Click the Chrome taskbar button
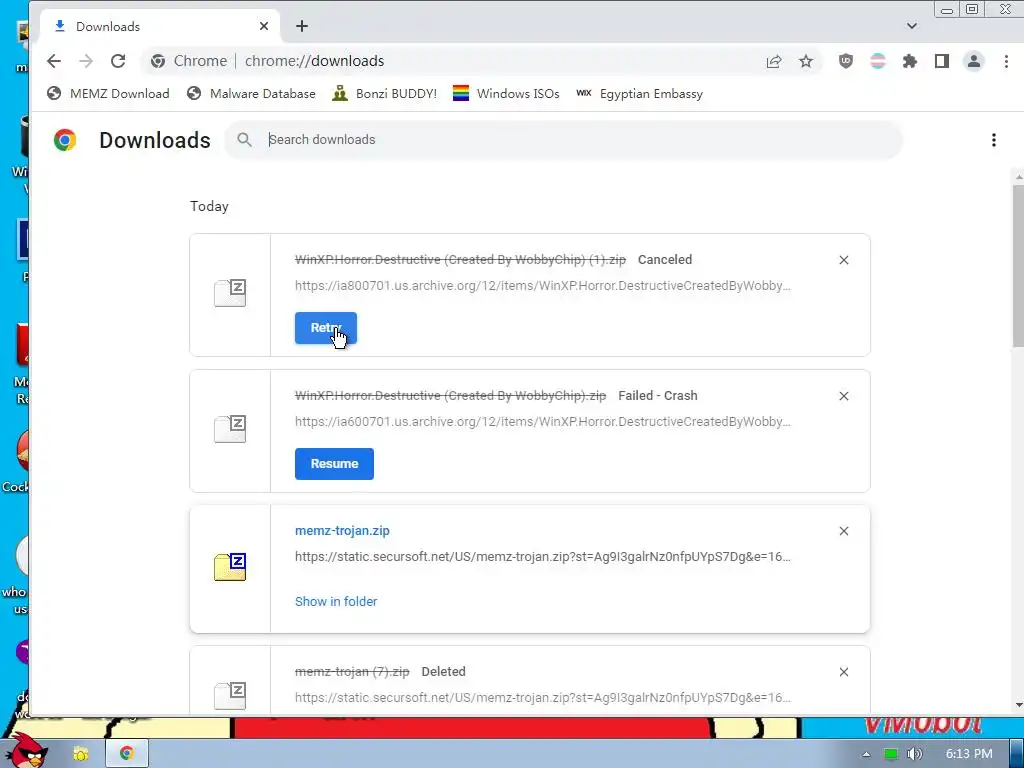 coord(127,753)
